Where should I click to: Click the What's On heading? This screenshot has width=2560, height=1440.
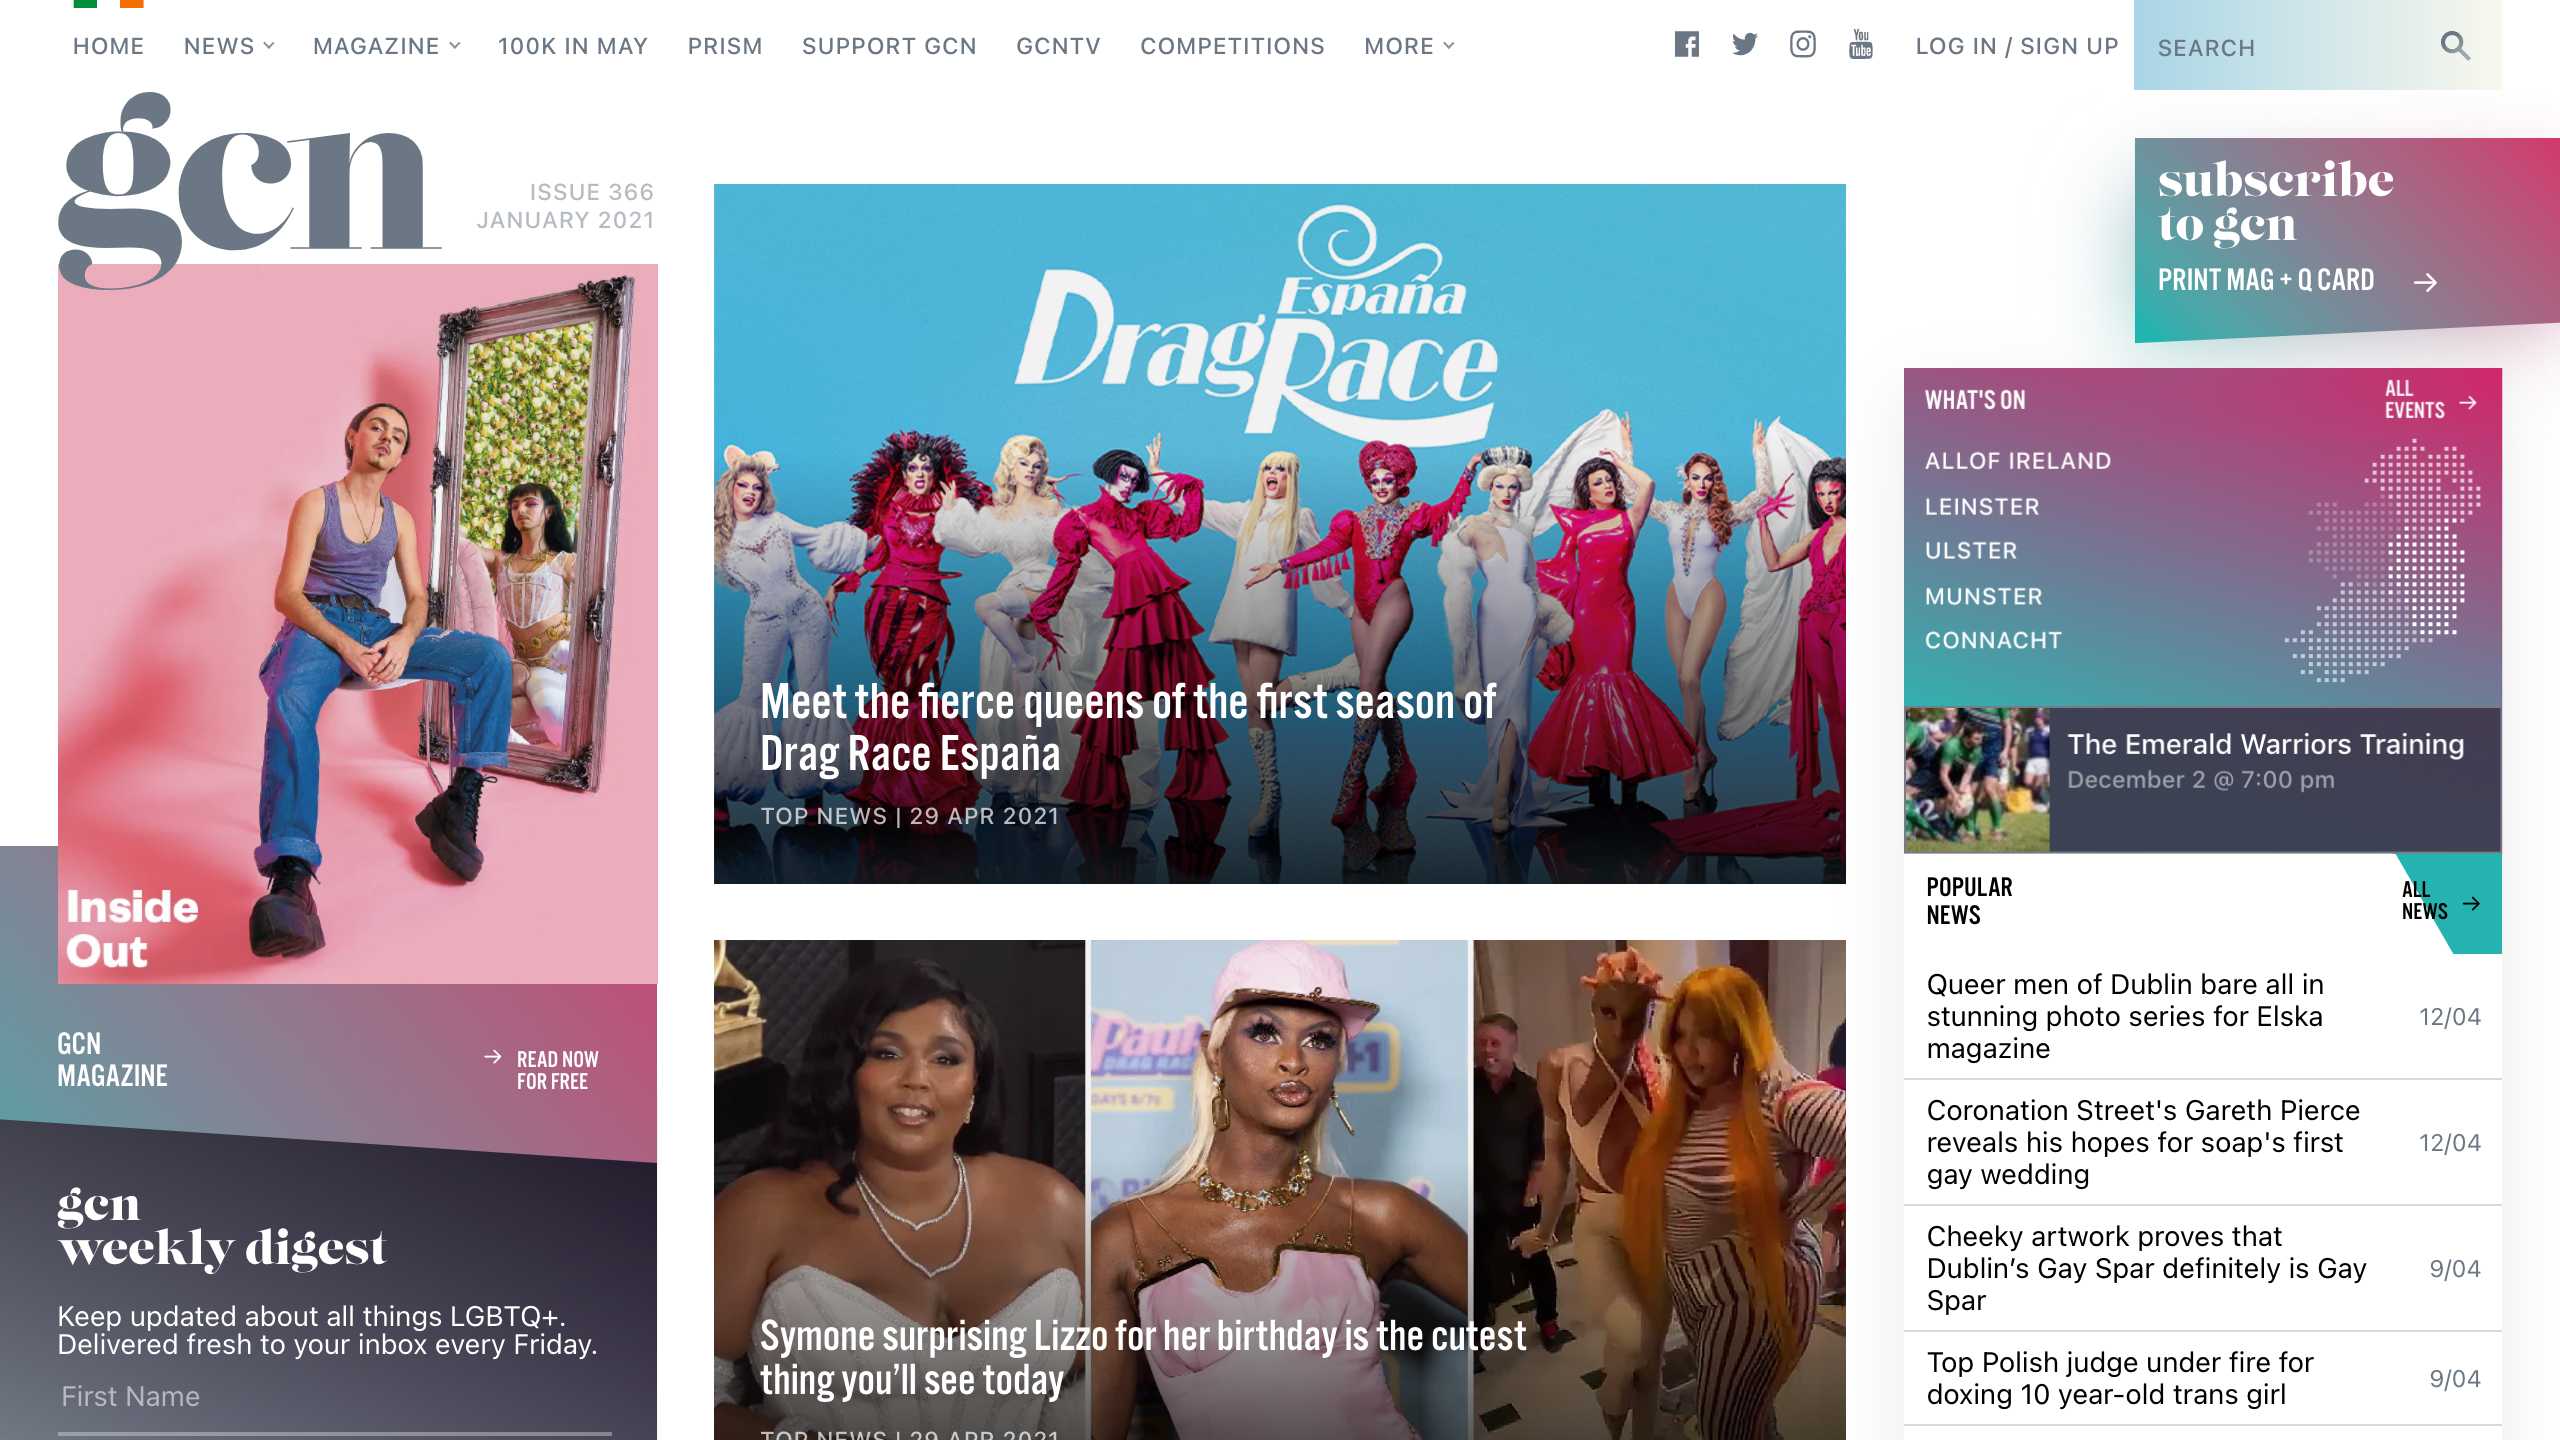coord(1975,400)
